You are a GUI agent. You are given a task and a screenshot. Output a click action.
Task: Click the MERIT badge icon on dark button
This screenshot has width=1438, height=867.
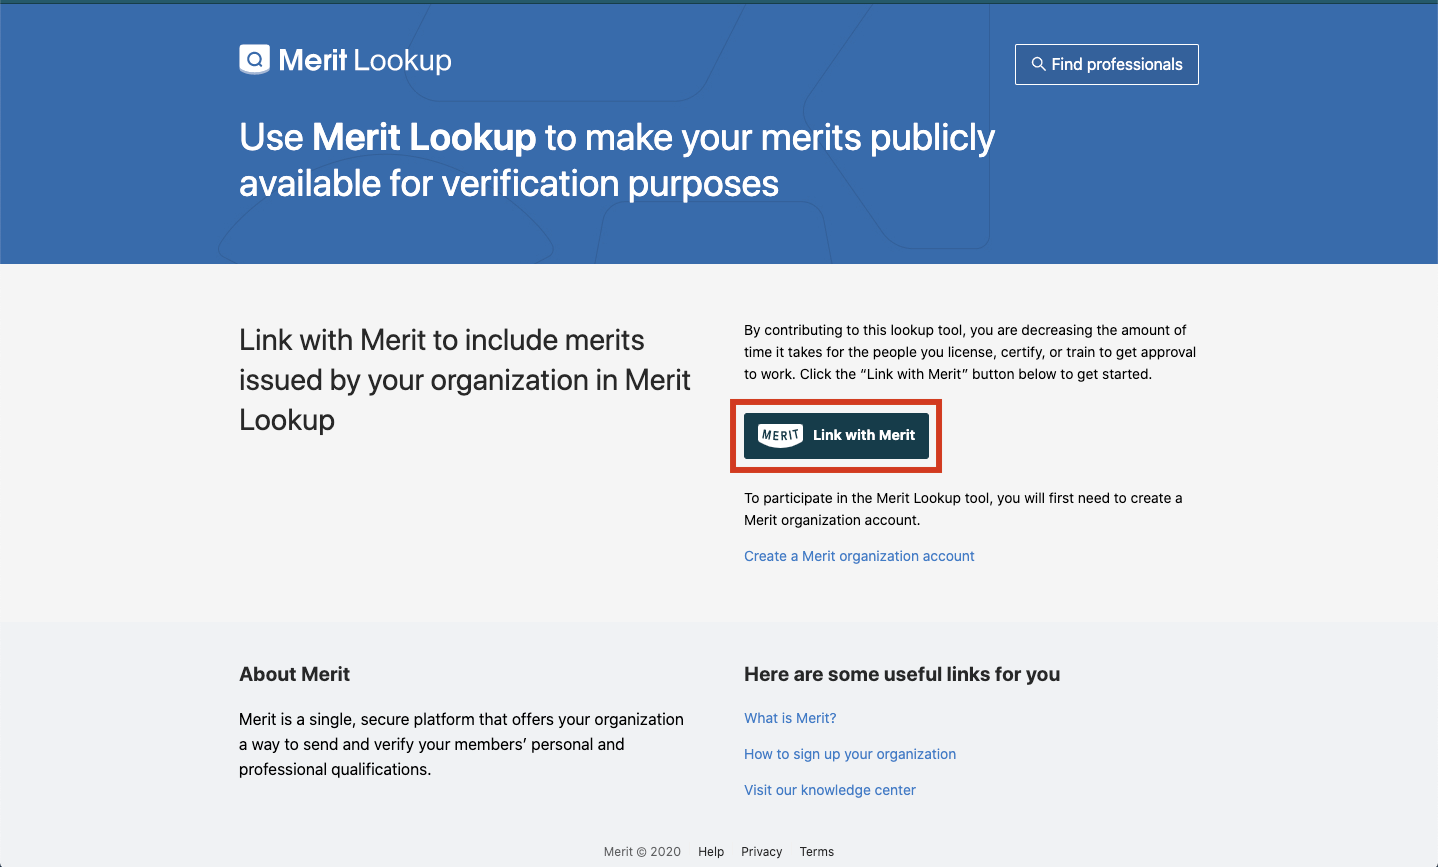pos(780,435)
